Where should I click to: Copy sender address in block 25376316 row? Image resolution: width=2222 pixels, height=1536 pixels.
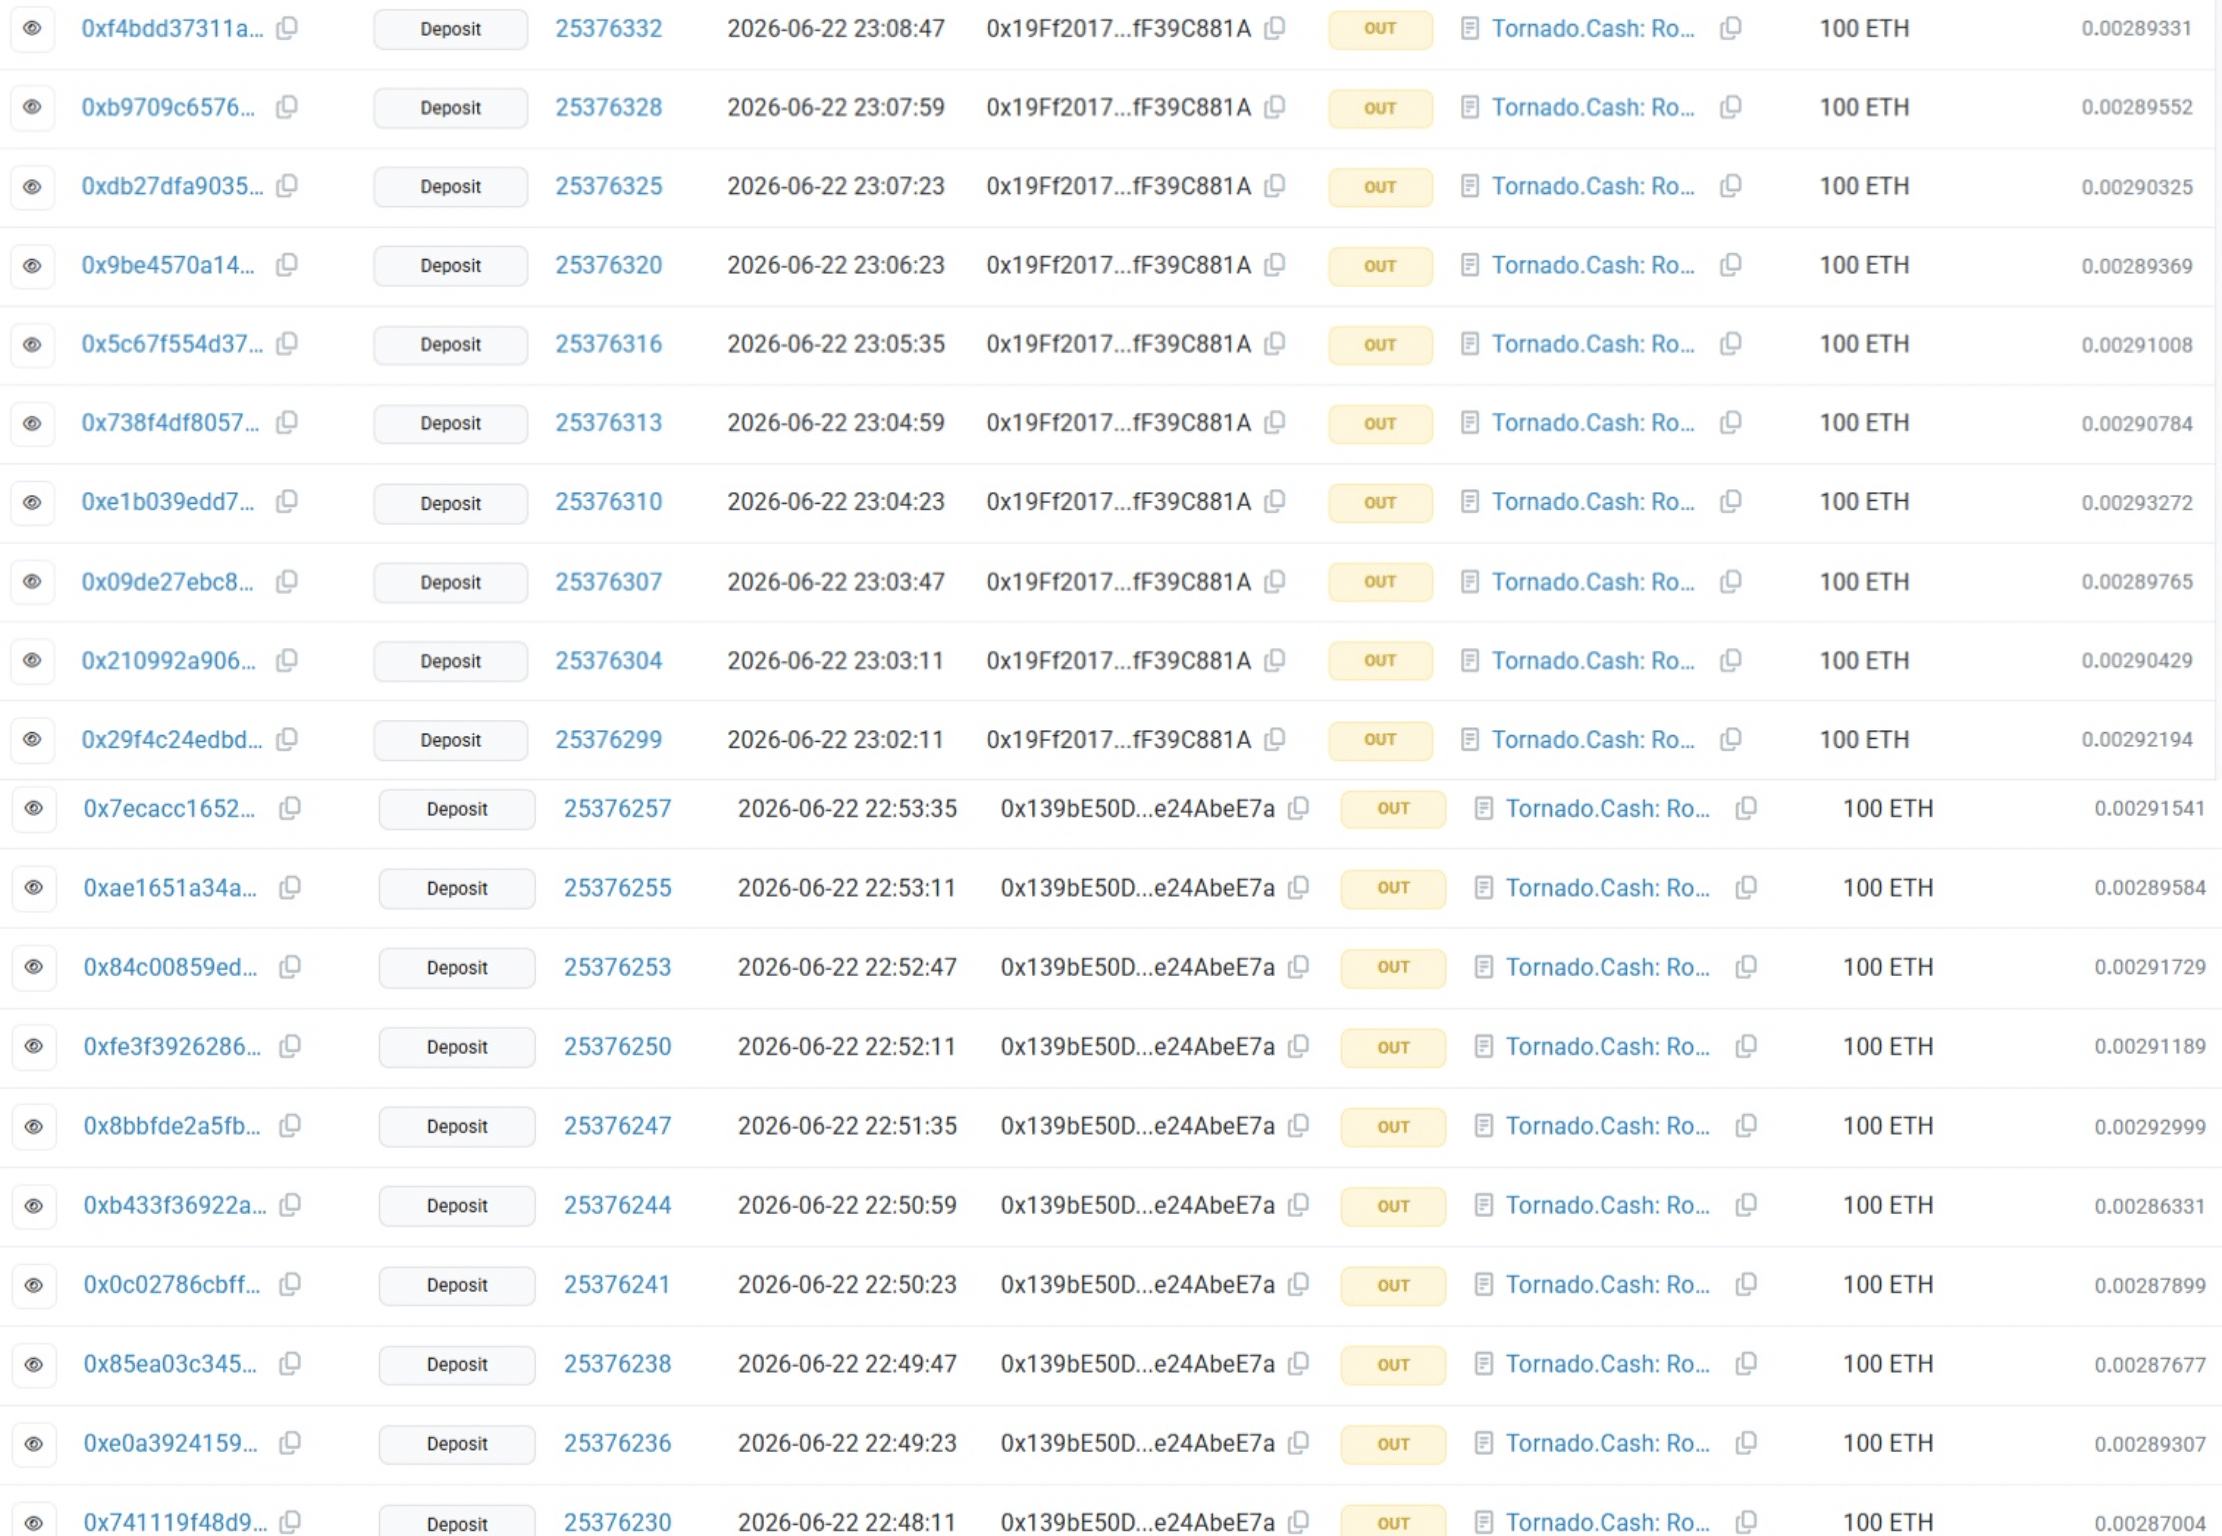1275,344
